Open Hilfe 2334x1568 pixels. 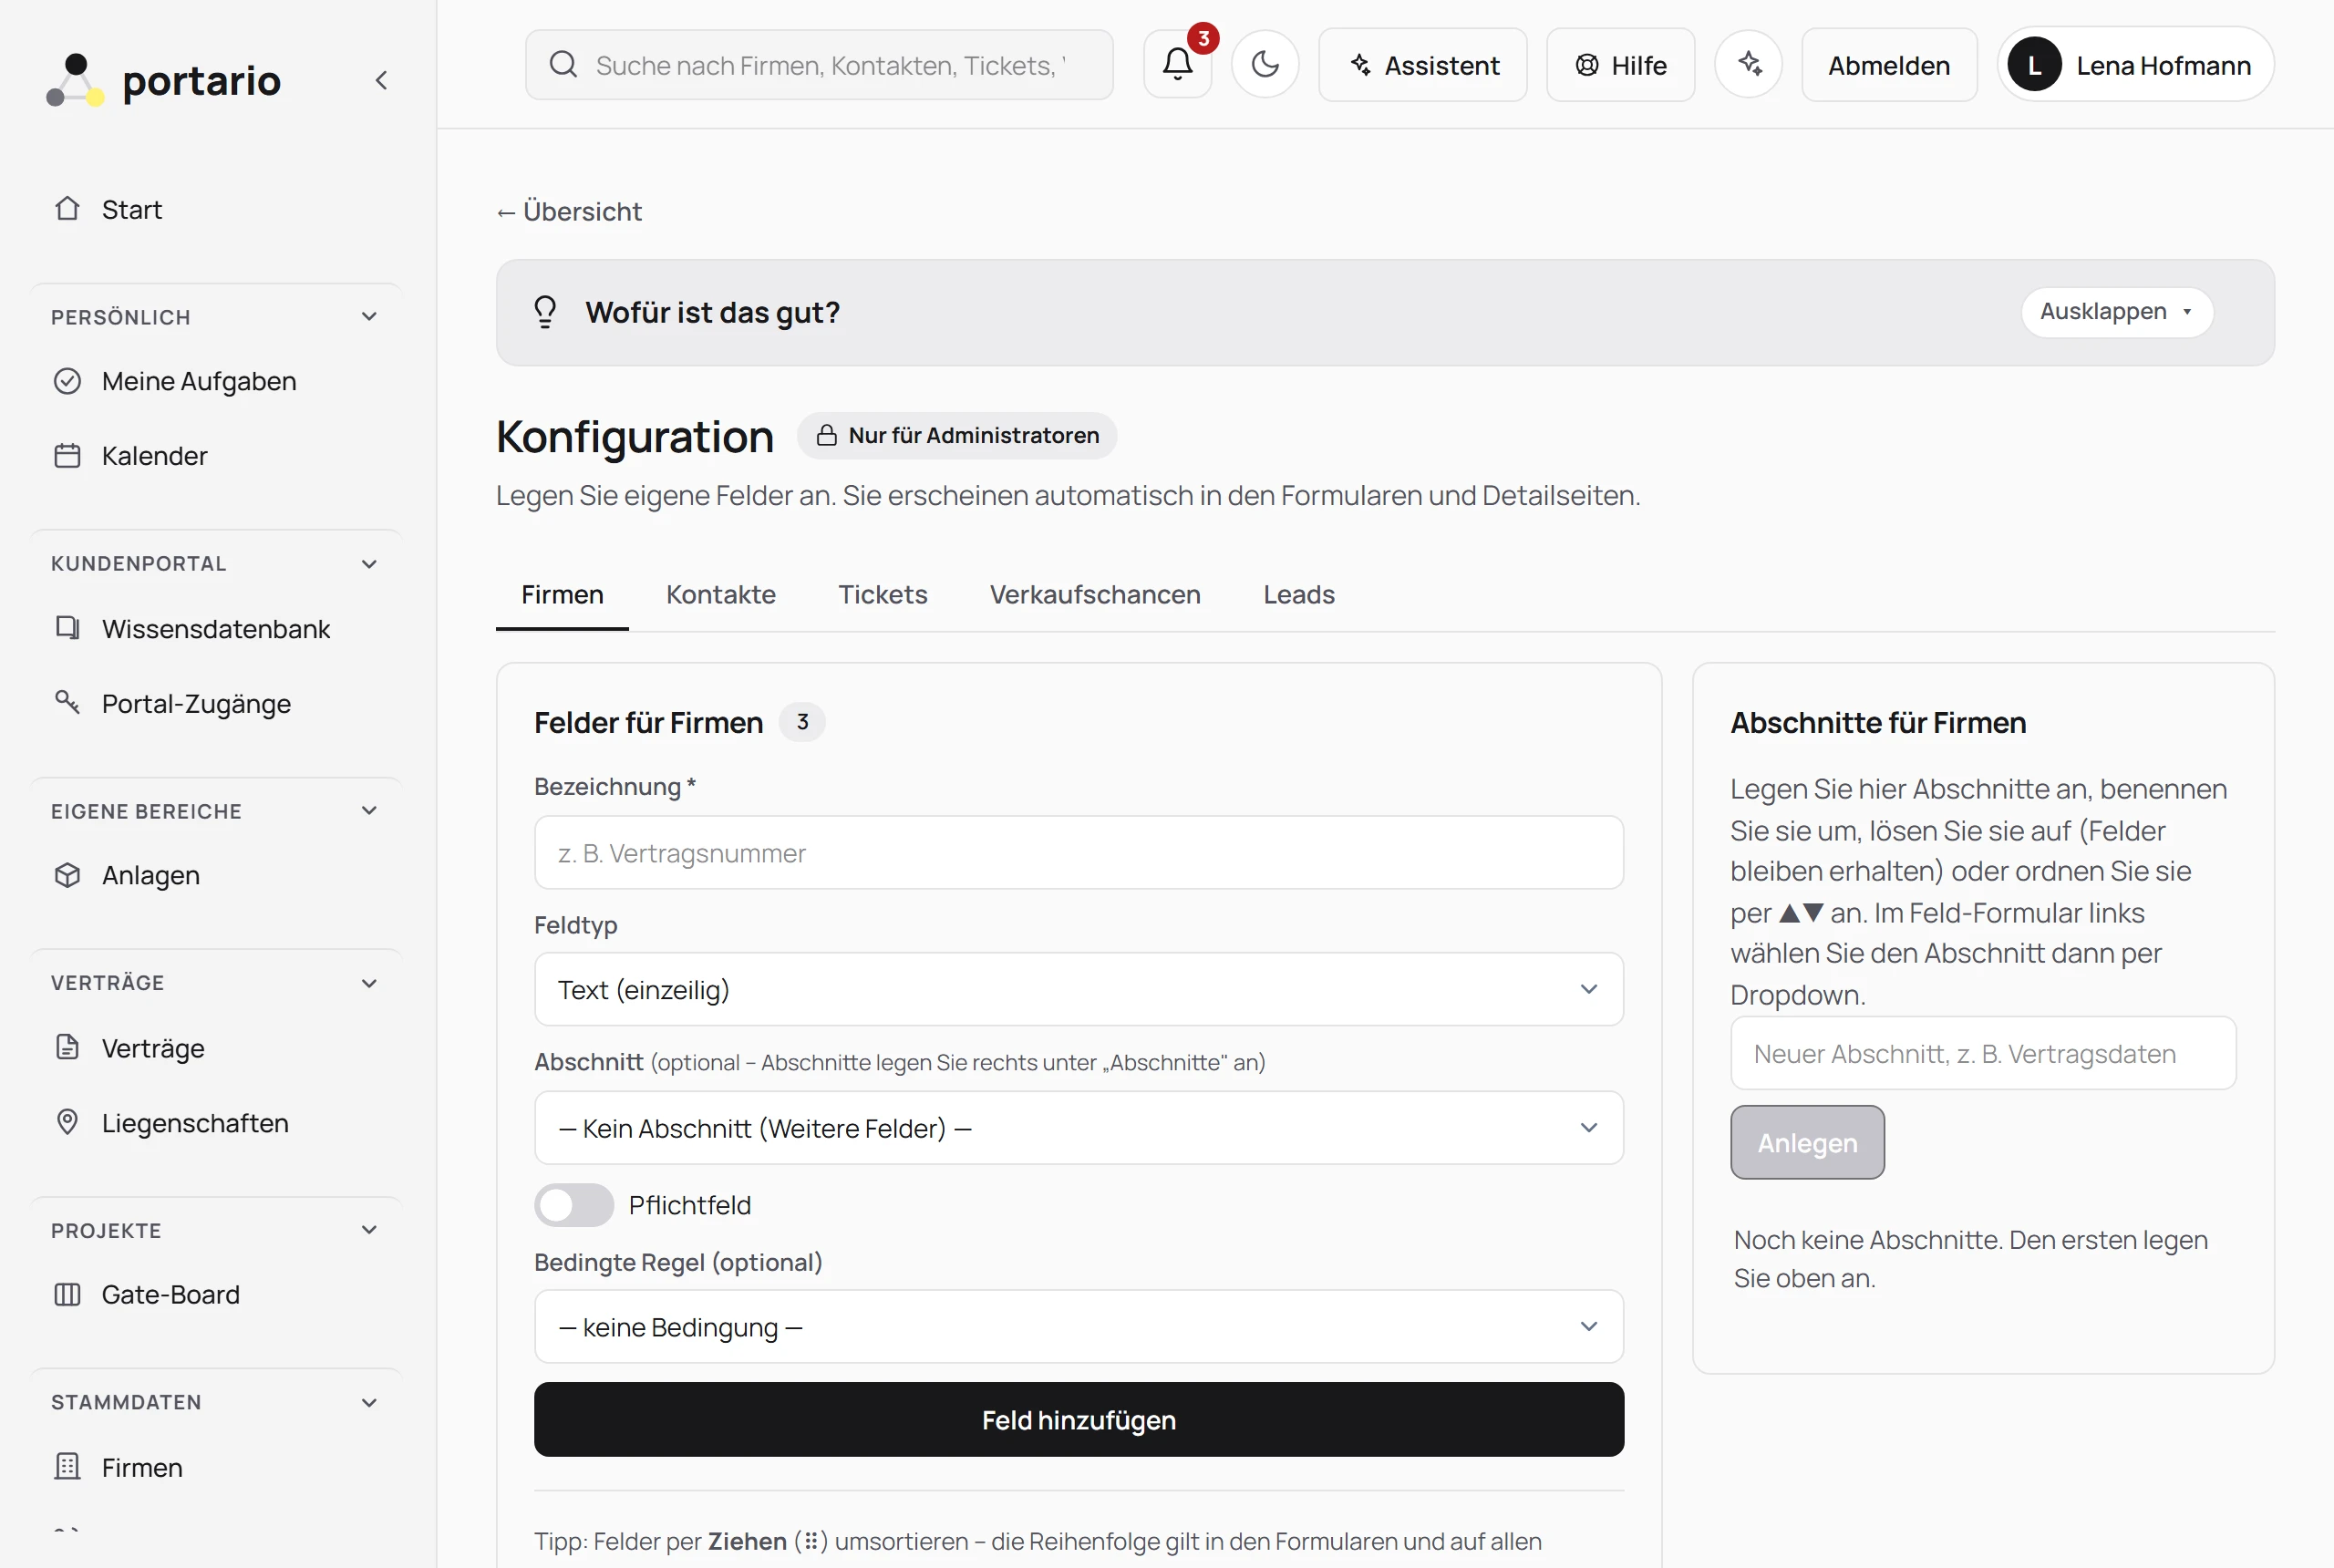click(1620, 65)
